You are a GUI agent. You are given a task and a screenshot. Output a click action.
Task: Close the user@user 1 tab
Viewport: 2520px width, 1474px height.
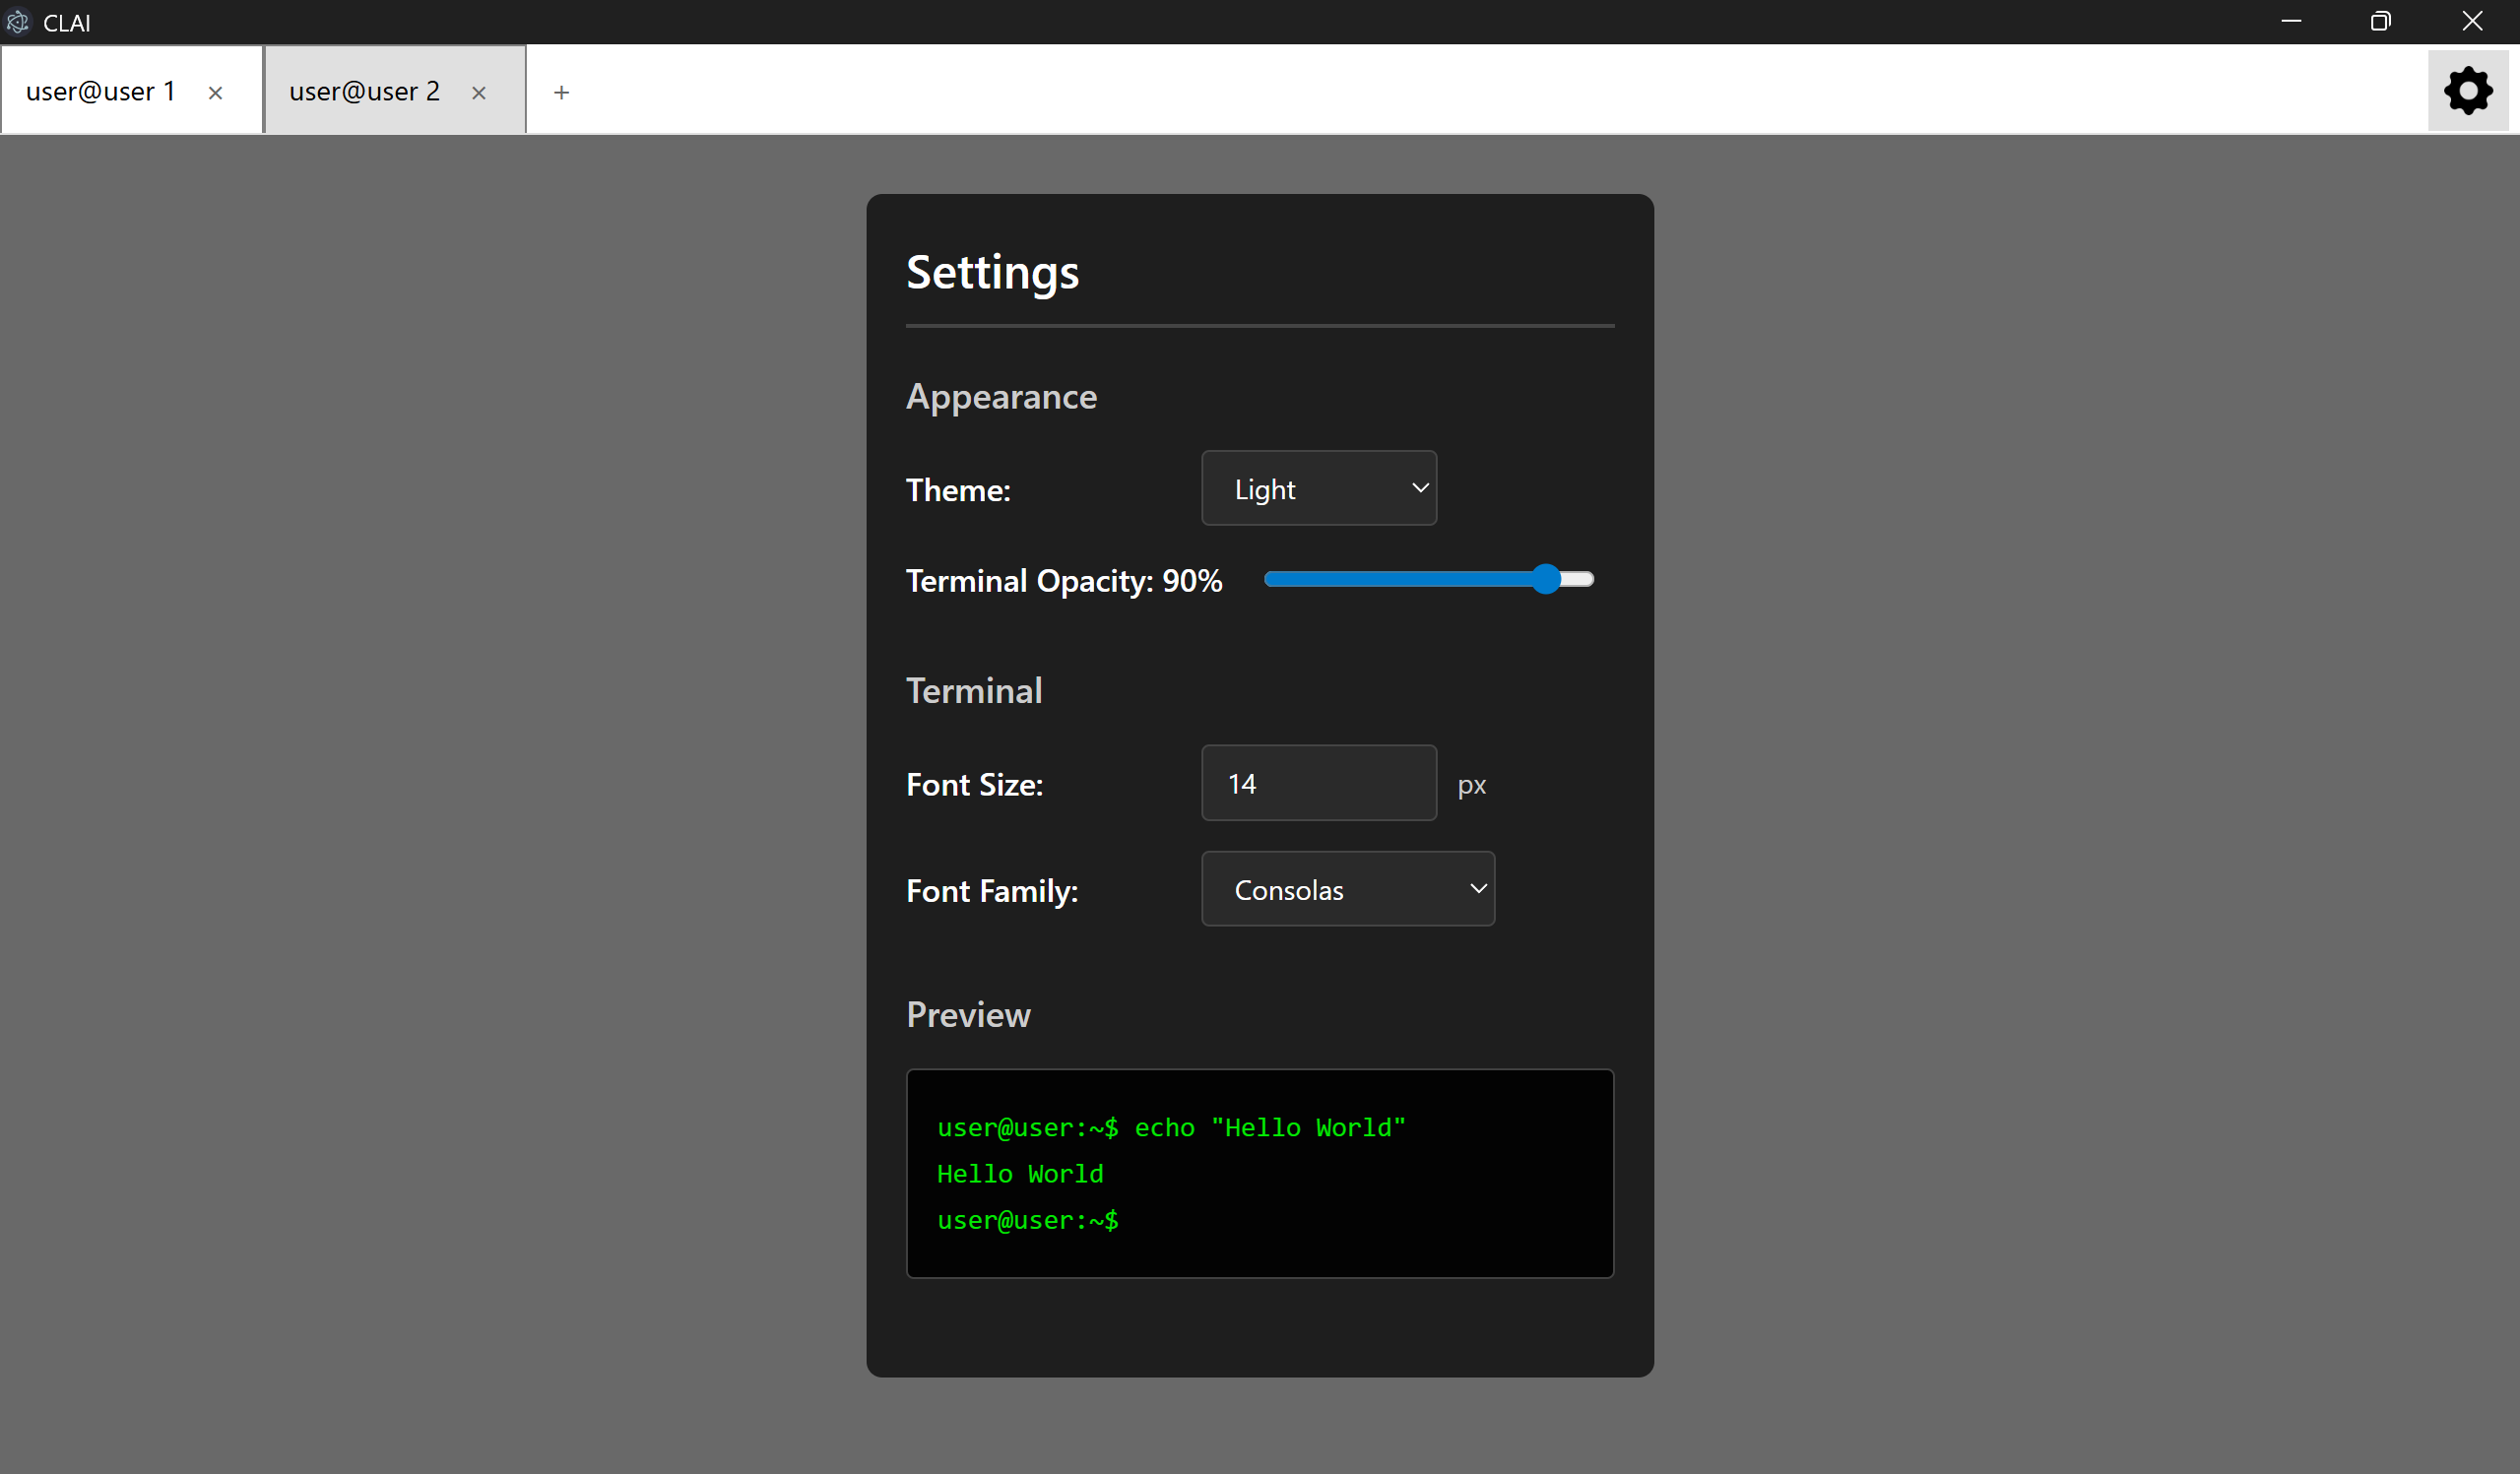click(x=215, y=93)
